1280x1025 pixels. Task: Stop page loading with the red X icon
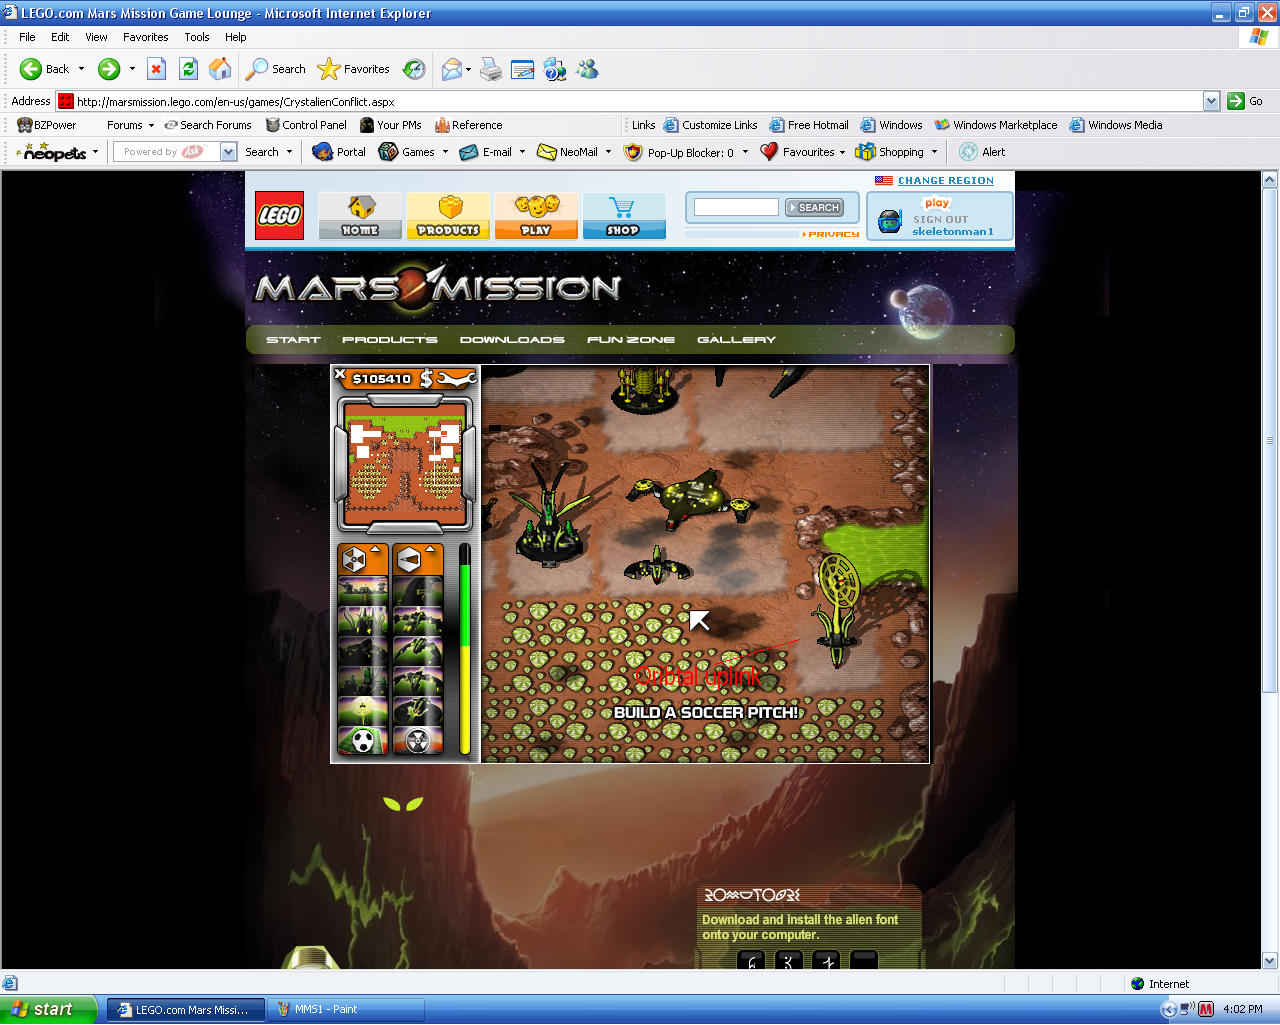[156, 69]
